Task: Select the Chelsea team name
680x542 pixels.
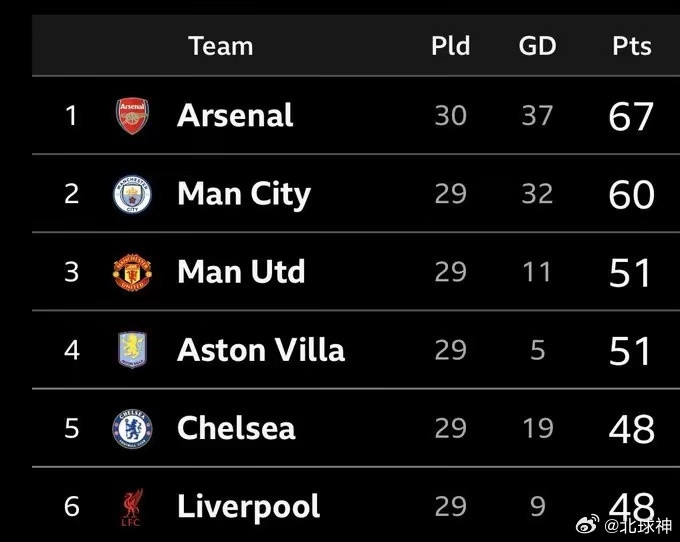Action: (236, 428)
